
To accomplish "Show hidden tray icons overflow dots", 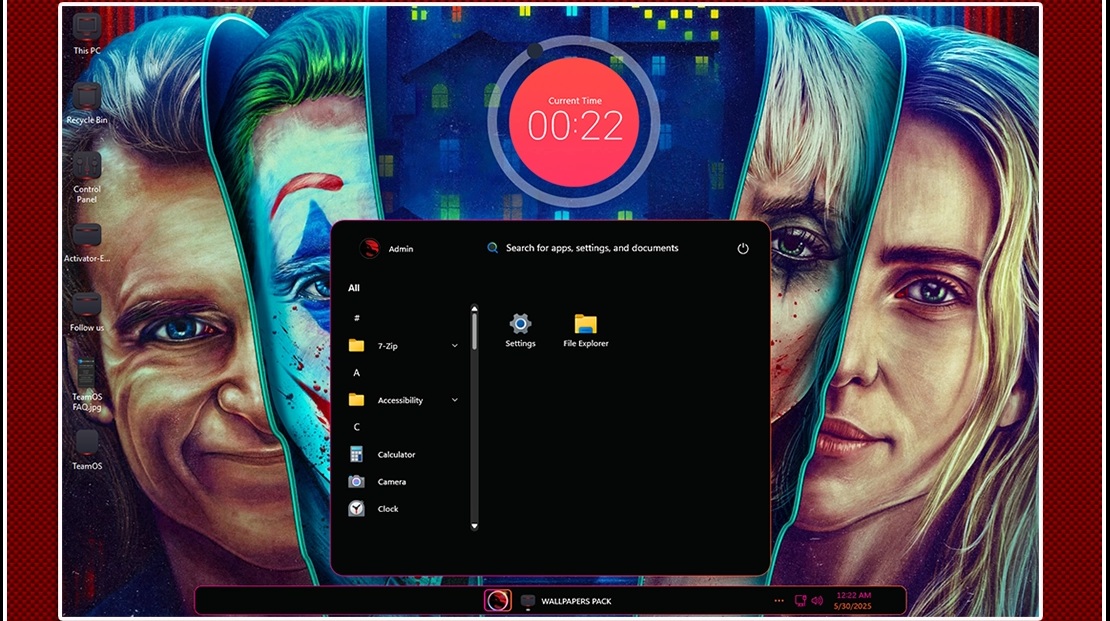I will (779, 601).
